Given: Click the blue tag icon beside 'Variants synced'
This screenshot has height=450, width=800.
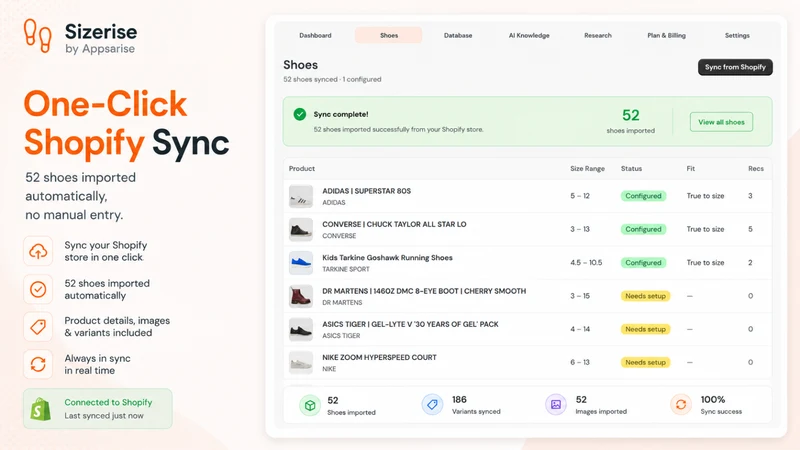Looking at the screenshot, I should pos(432,405).
